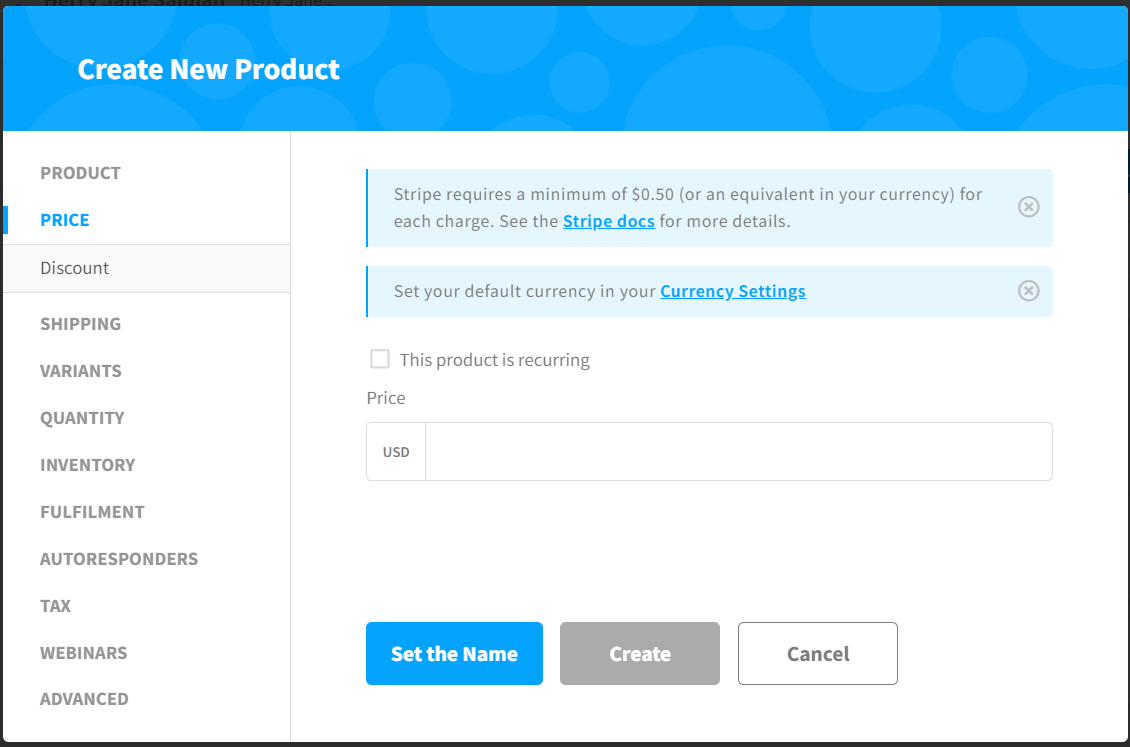Open the Autoresponders section
The height and width of the screenshot is (747, 1130).
pyautogui.click(x=119, y=559)
